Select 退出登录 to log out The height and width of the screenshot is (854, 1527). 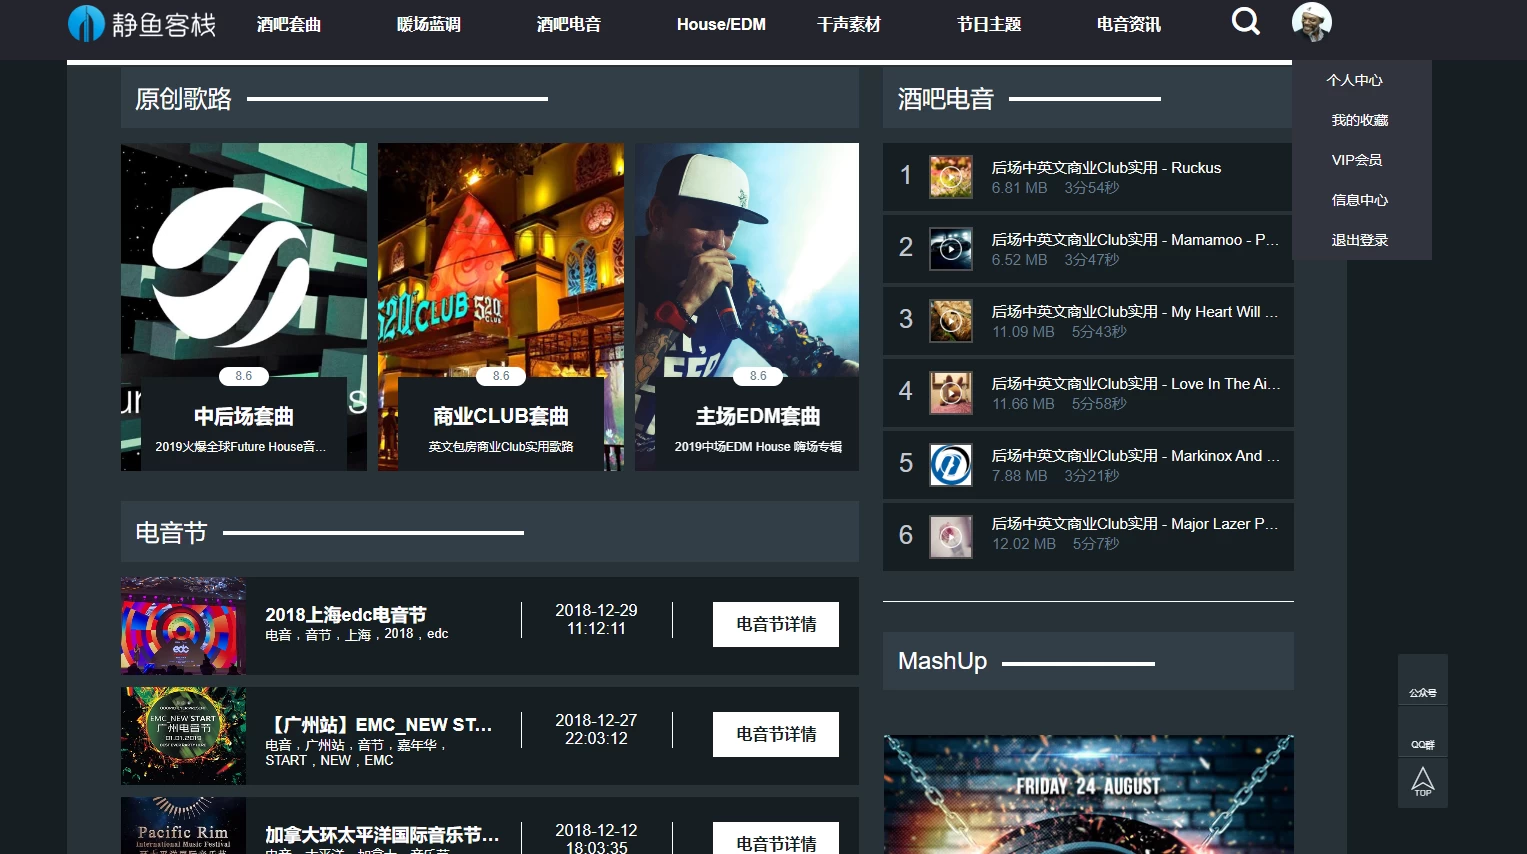(x=1359, y=240)
